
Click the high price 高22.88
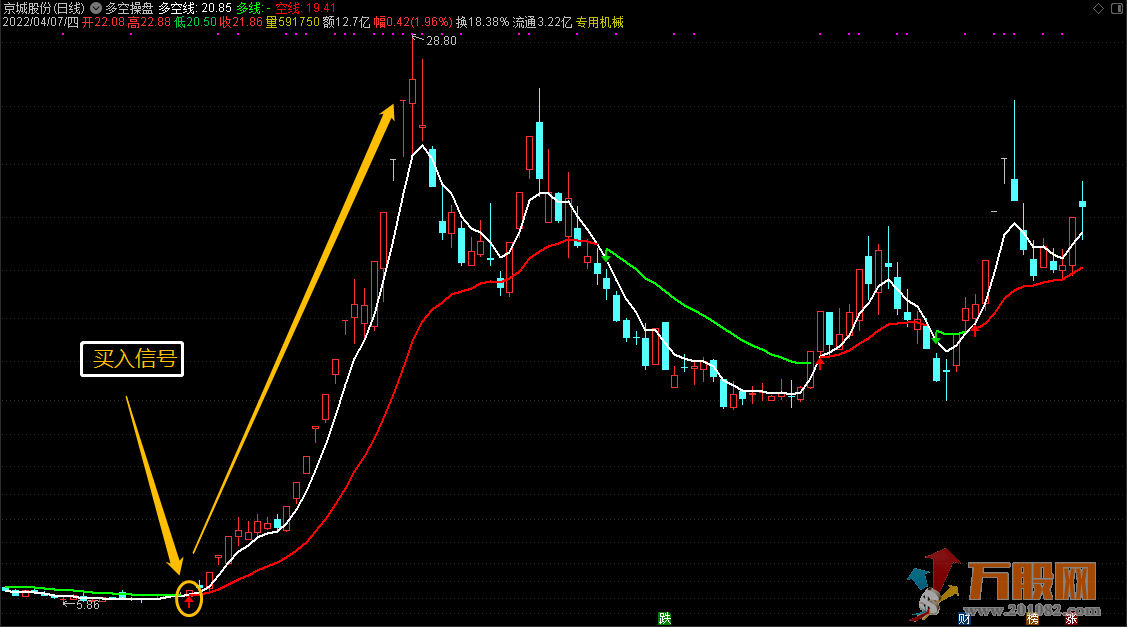point(150,22)
